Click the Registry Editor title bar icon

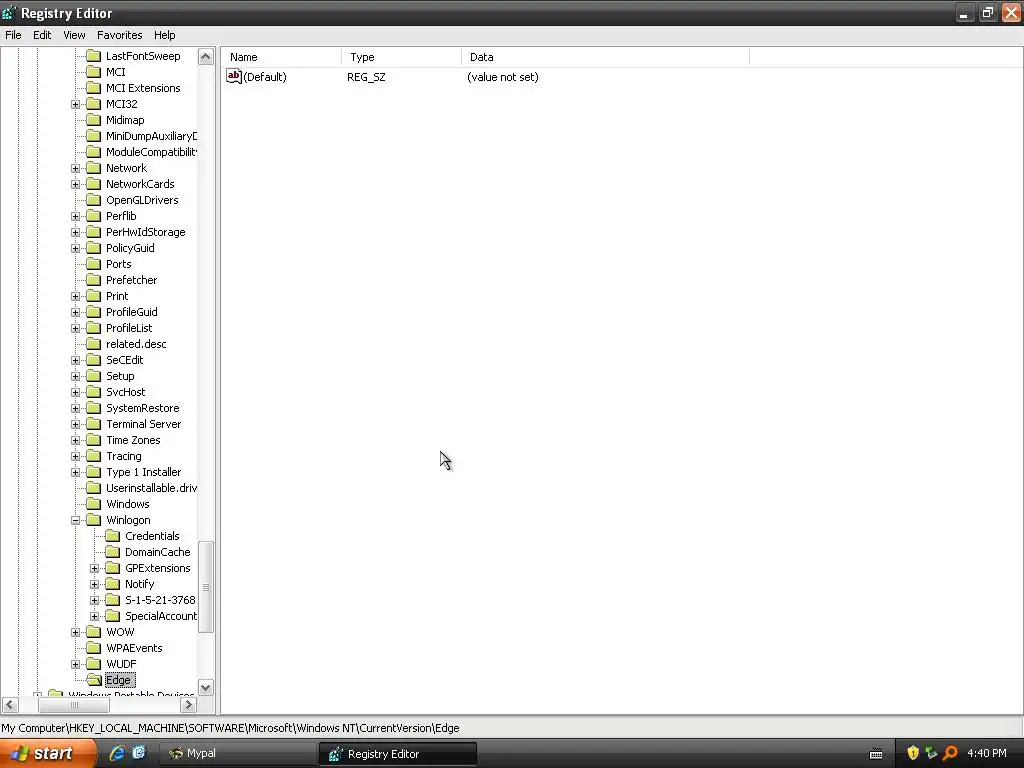point(9,12)
